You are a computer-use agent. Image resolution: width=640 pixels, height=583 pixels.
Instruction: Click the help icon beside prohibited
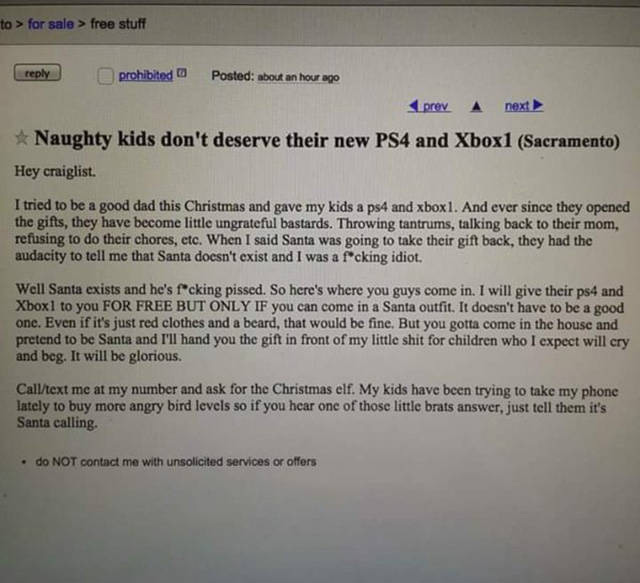pos(183,73)
